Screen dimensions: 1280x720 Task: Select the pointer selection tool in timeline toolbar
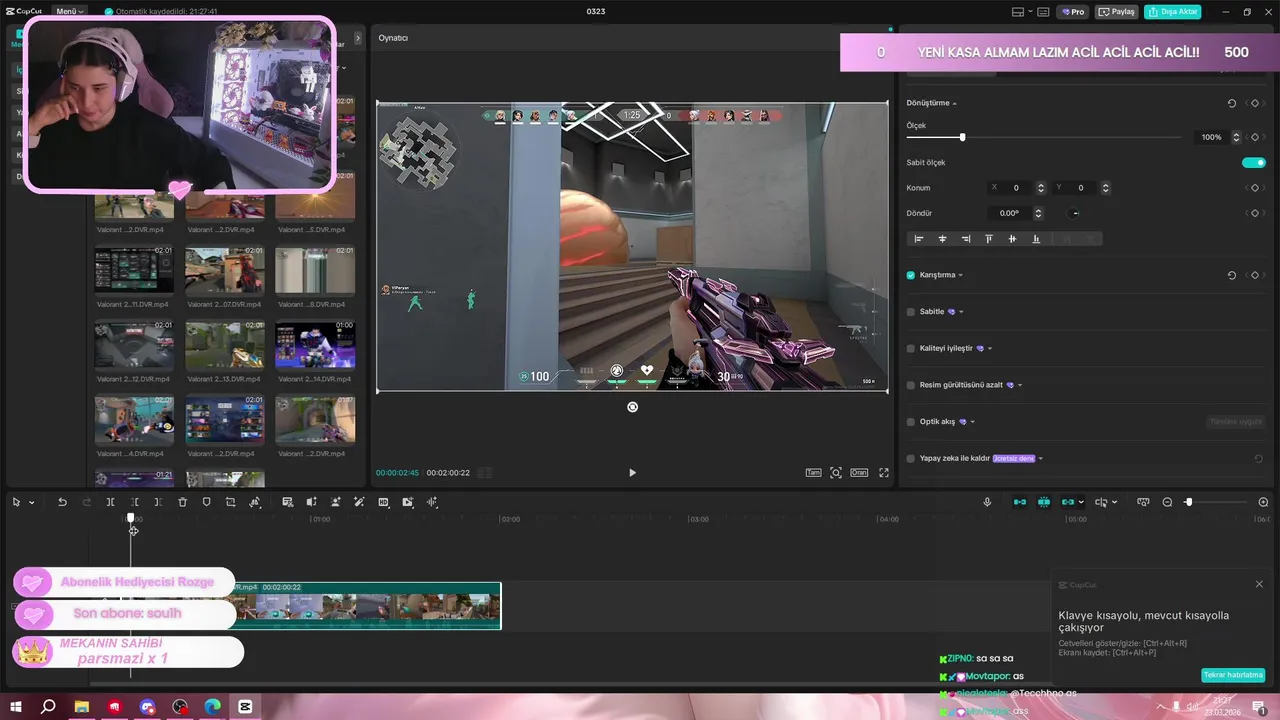click(x=16, y=502)
